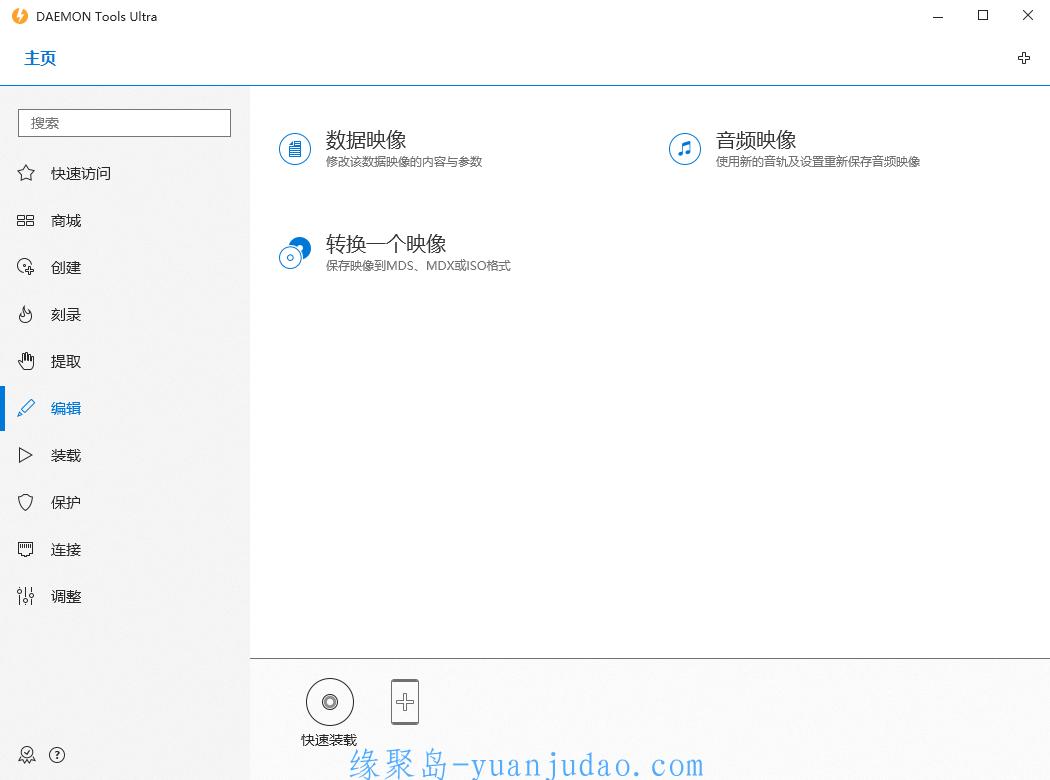1050x780 pixels.
Task: Switch to the 主页 home tab
Action: point(40,58)
